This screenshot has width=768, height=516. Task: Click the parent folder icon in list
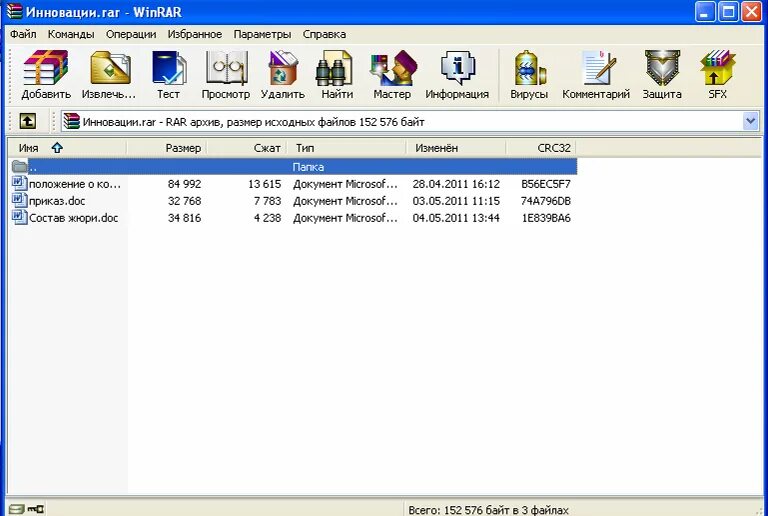tap(20, 166)
